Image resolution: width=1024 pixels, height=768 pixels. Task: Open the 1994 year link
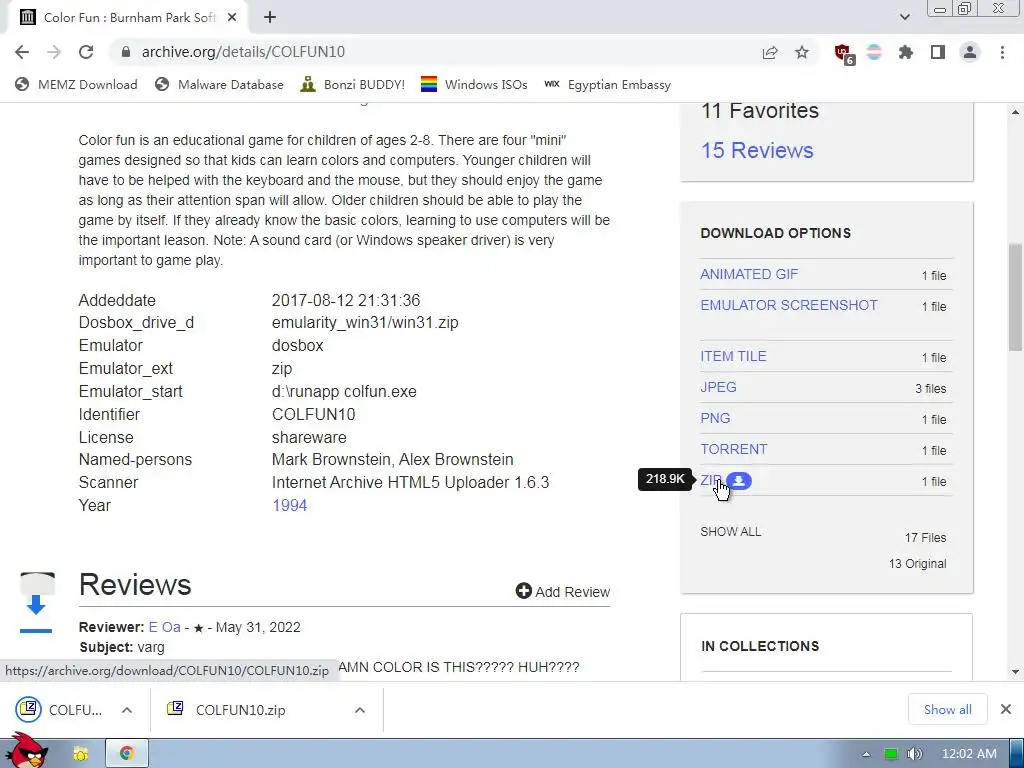289,505
